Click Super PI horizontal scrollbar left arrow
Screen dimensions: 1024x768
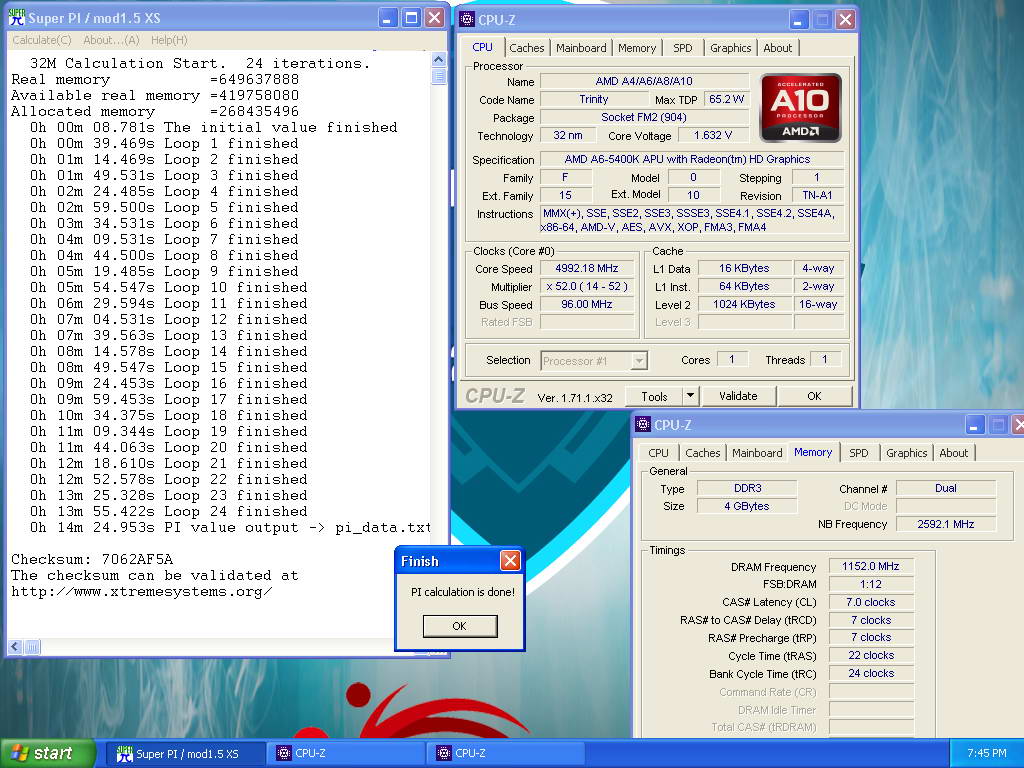click(x=15, y=647)
